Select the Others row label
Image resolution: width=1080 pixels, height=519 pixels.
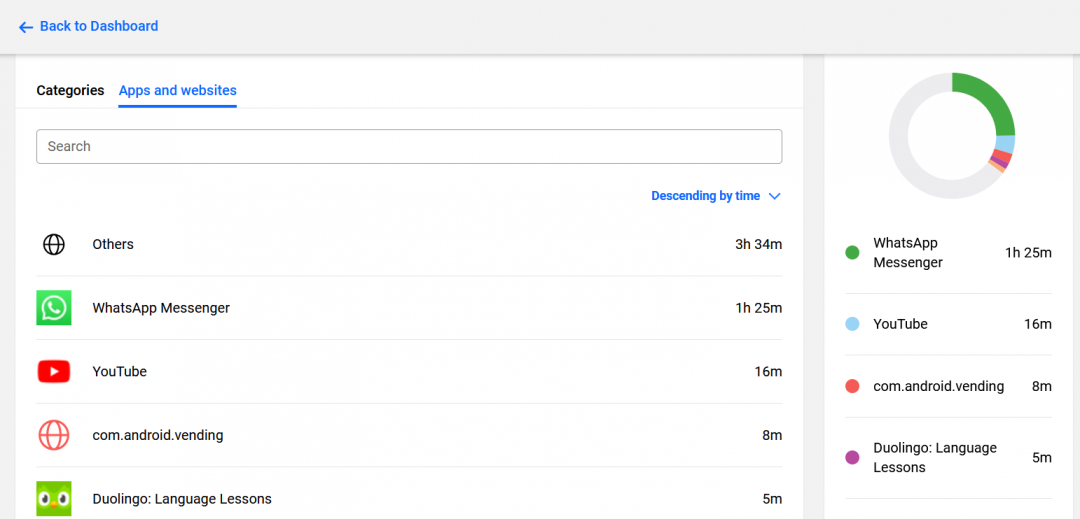click(x=113, y=244)
